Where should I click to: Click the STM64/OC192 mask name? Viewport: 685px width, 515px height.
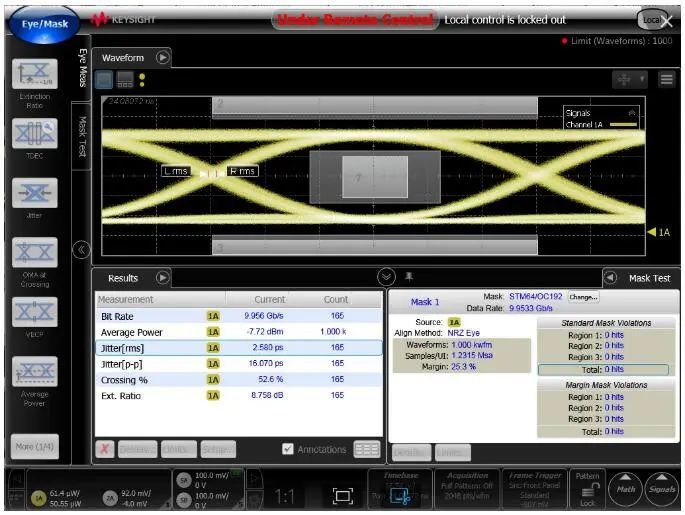tap(536, 297)
